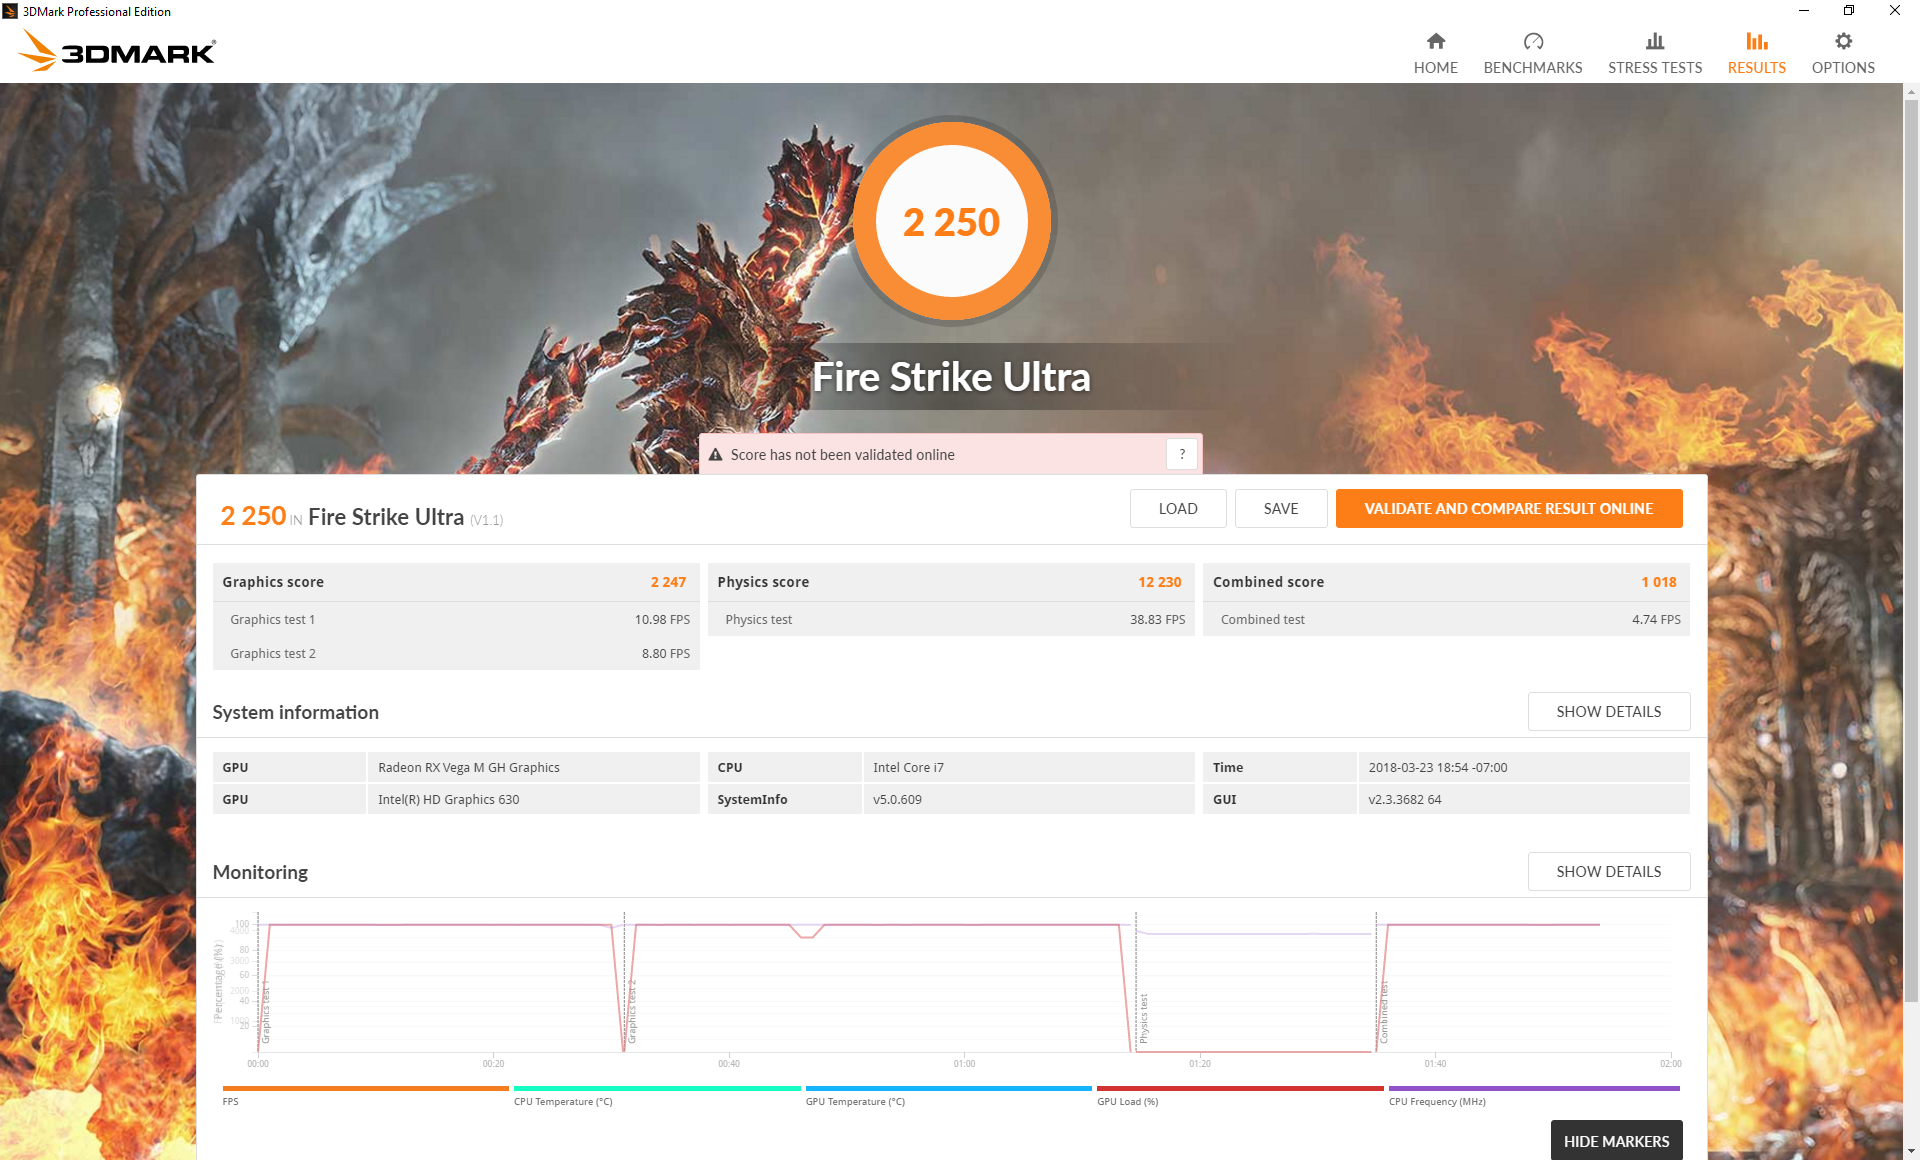Click the Results bar-chart icon
The height and width of the screenshot is (1160, 1920).
tap(1756, 41)
